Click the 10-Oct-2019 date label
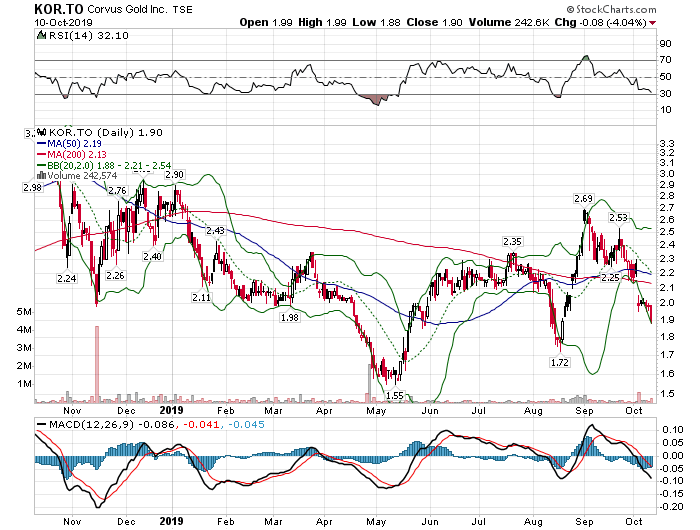The width and height of the screenshot is (700, 530). click(x=63, y=22)
